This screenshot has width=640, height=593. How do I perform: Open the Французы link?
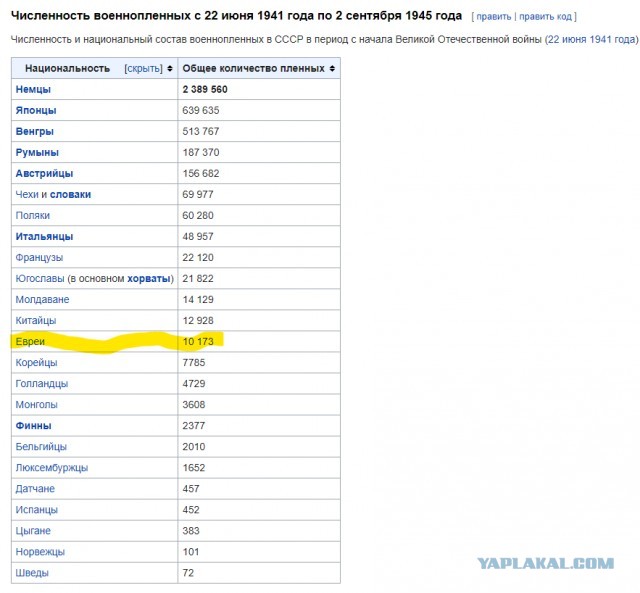(39, 258)
